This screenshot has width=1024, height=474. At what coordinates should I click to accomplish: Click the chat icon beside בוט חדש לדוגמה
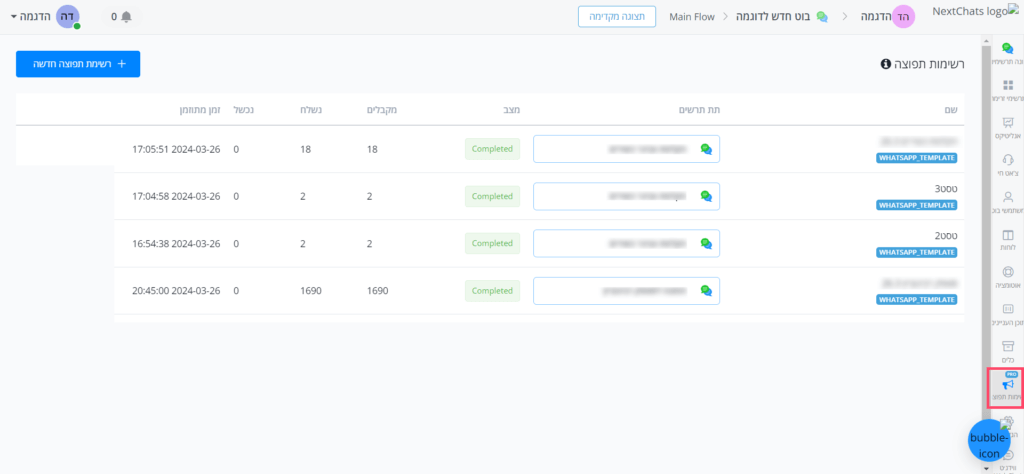pyautogui.click(x=822, y=16)
